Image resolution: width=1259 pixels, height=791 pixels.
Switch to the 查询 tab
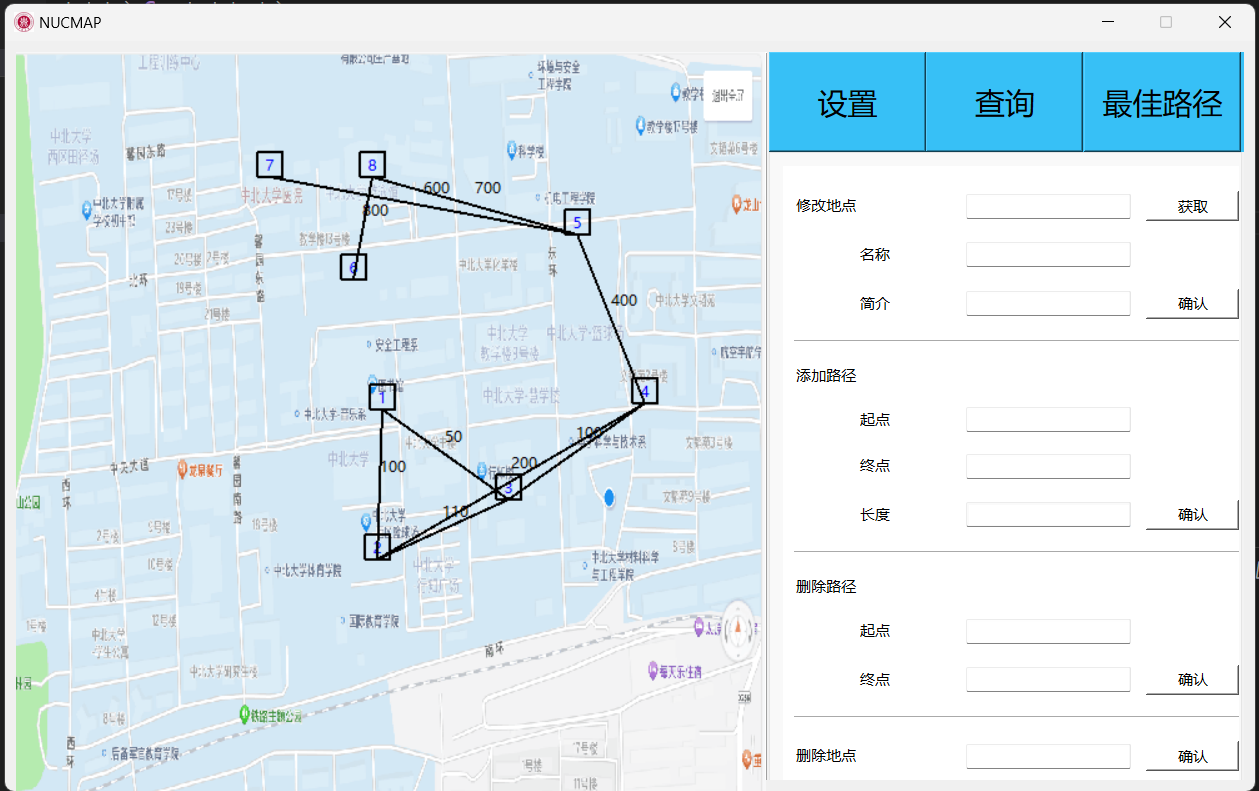coord(1004,103)
